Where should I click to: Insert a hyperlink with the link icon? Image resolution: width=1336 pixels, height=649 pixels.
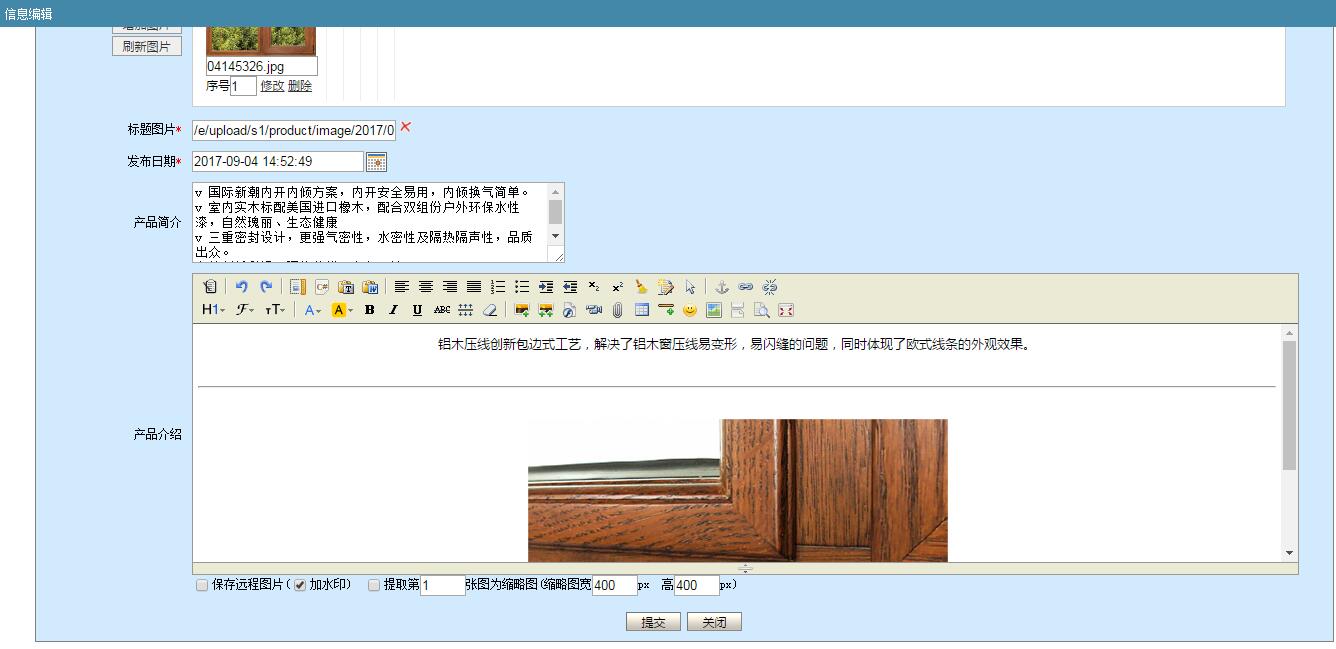(x=746, y=287)
